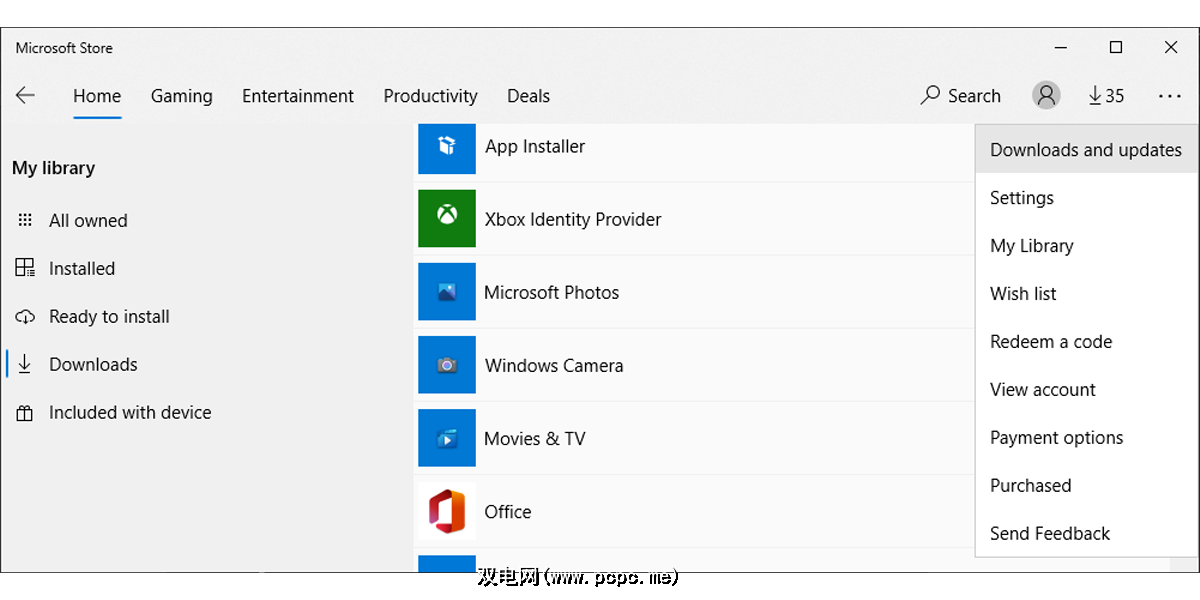Click the Microsoft Photos app icon
Screen dimensions: 1200x600
pyautogui.click(x=447, y=292)
